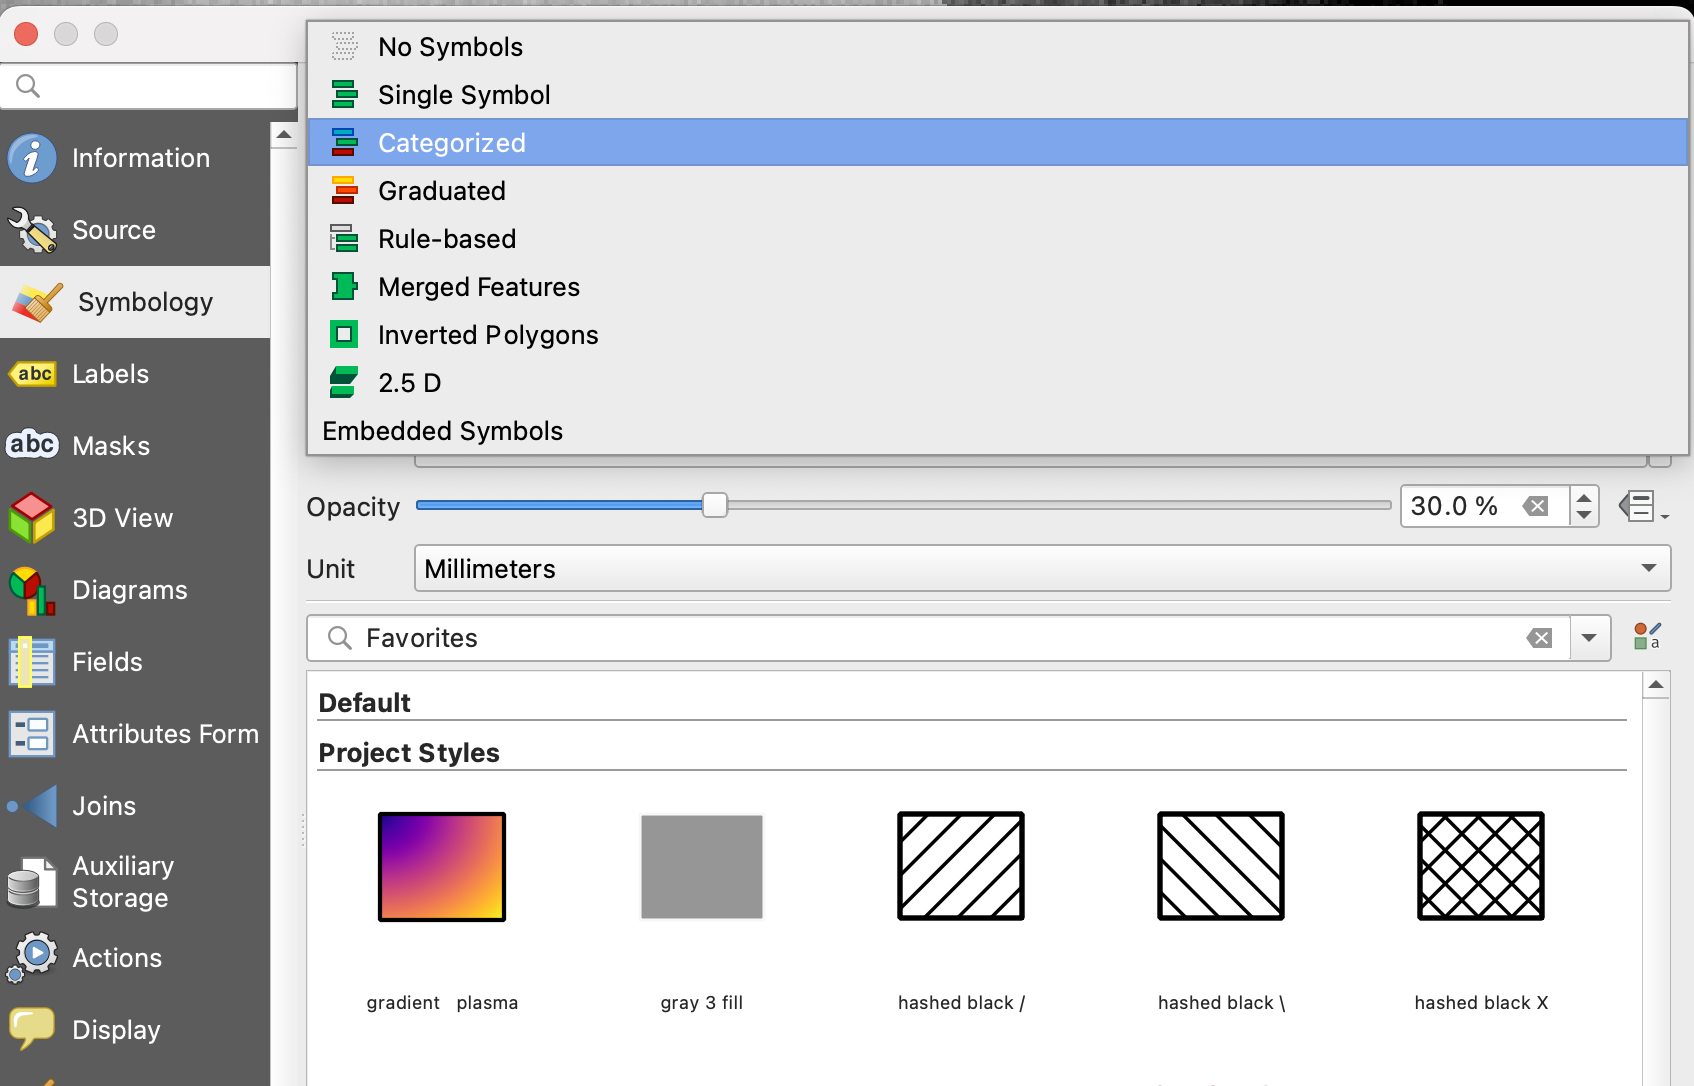Select Rule-based renderer
Viewport: 1694px width, 1086px height.
click(x=997, y=239)
